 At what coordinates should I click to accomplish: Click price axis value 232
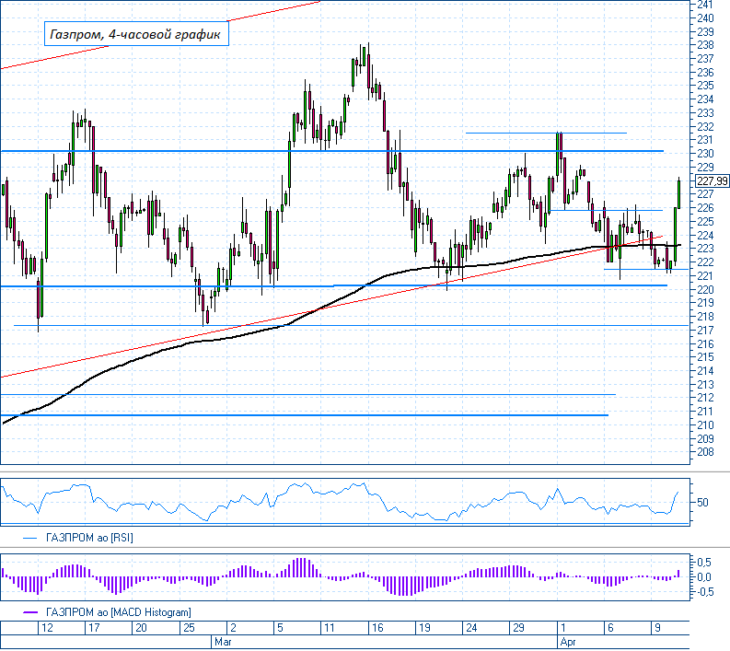(x=705, y=127)
